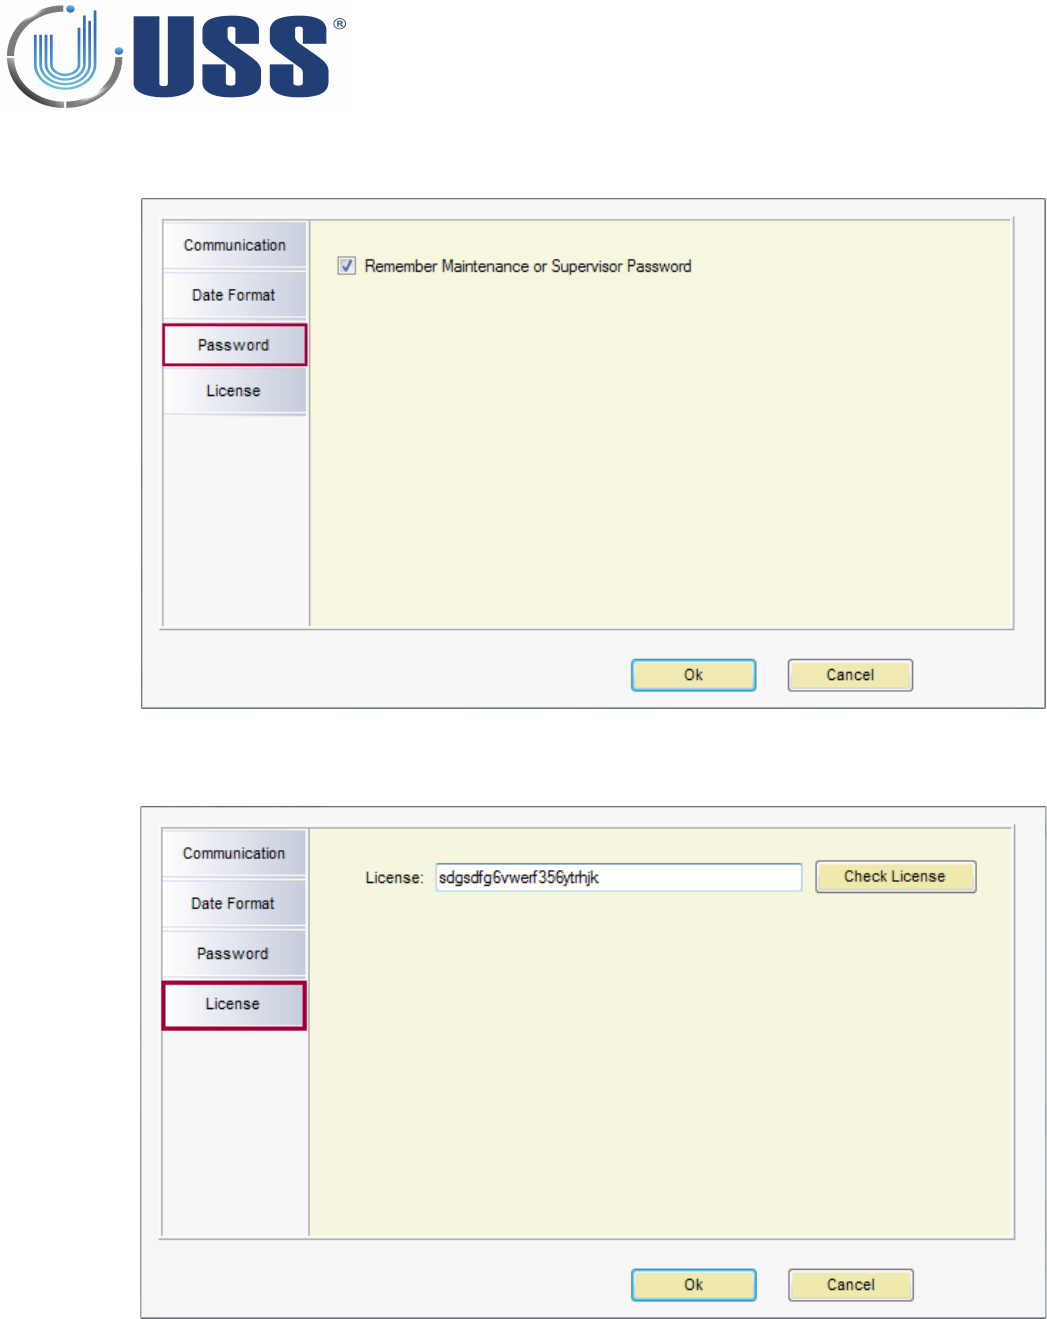
Task: Toggle Remember Maintenance or Supervisor Password checkbox
Action: point(347,266)
